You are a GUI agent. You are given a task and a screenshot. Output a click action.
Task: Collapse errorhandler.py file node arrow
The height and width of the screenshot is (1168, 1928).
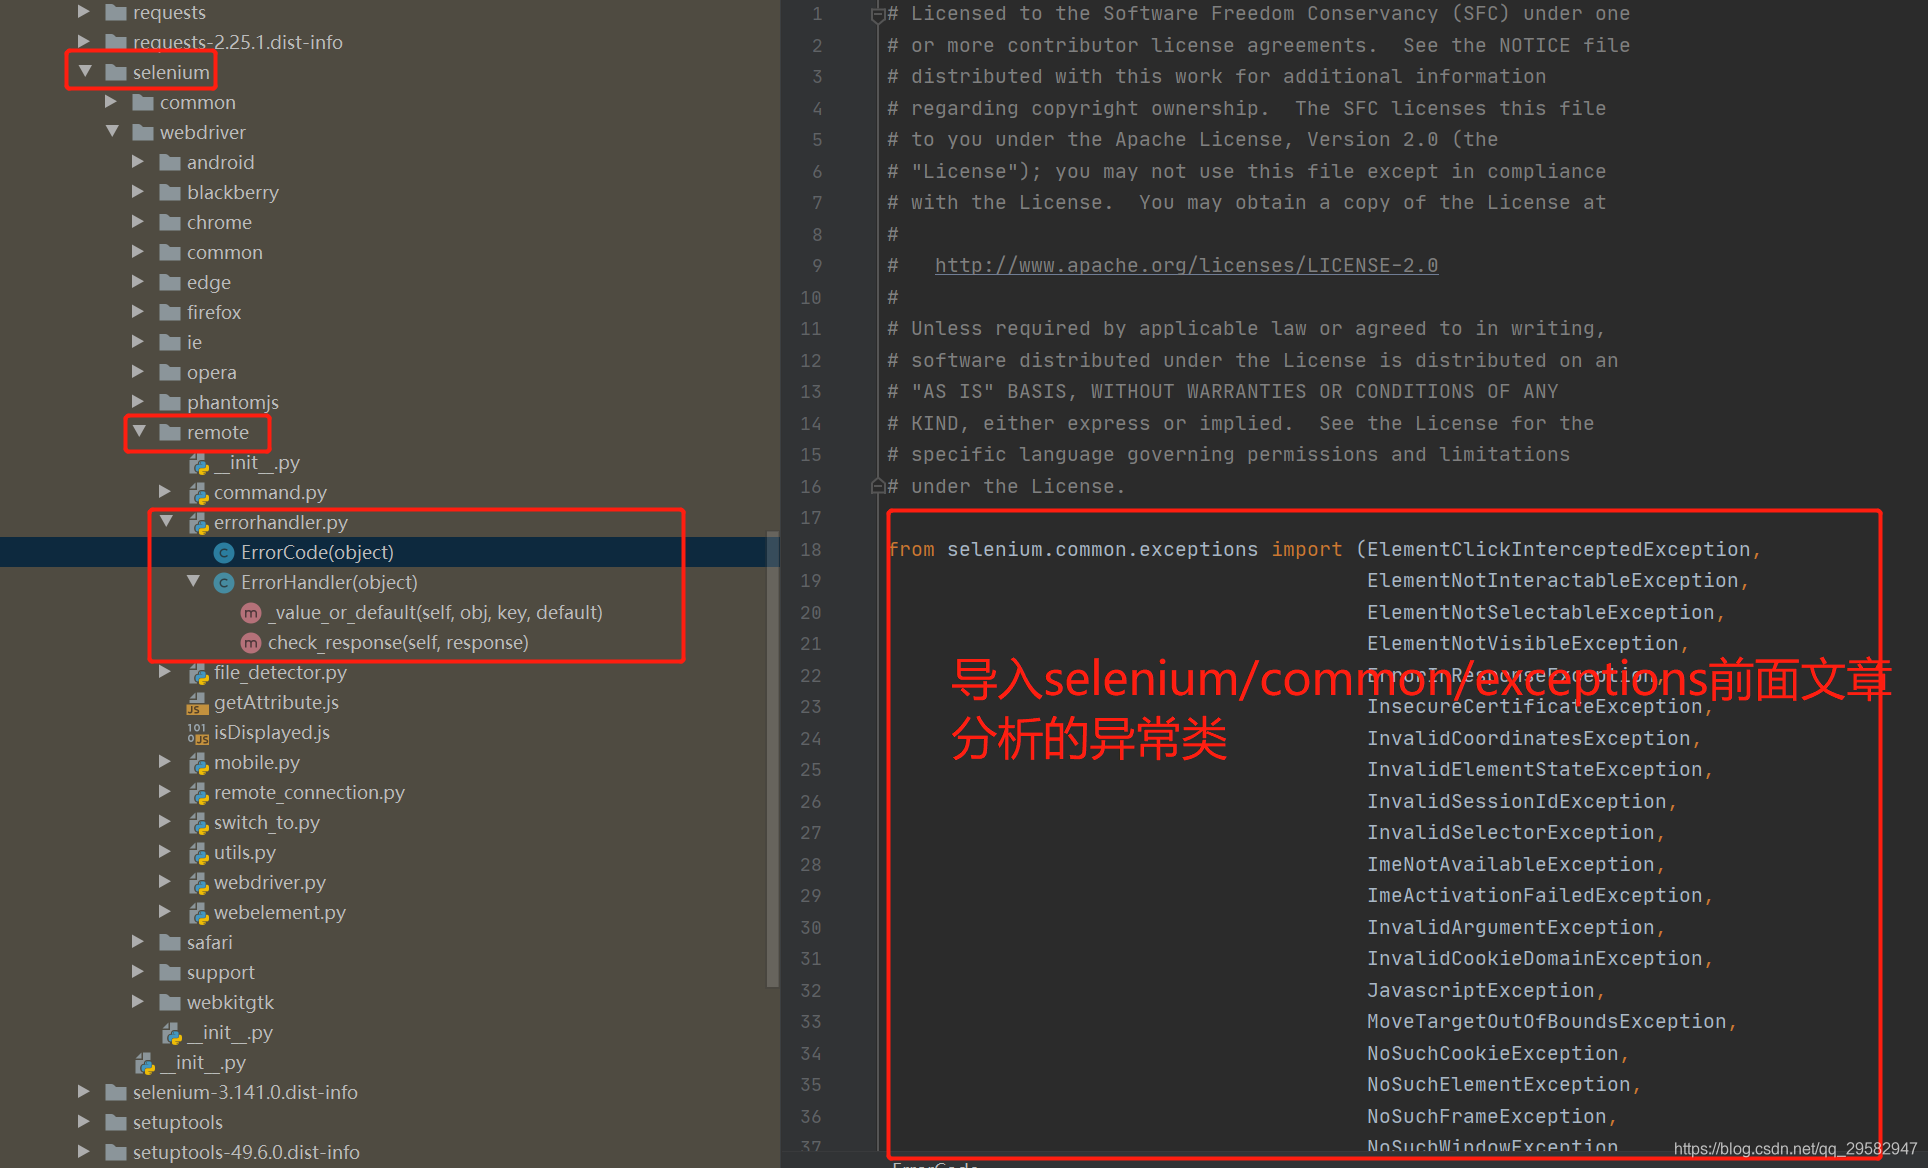166,522
